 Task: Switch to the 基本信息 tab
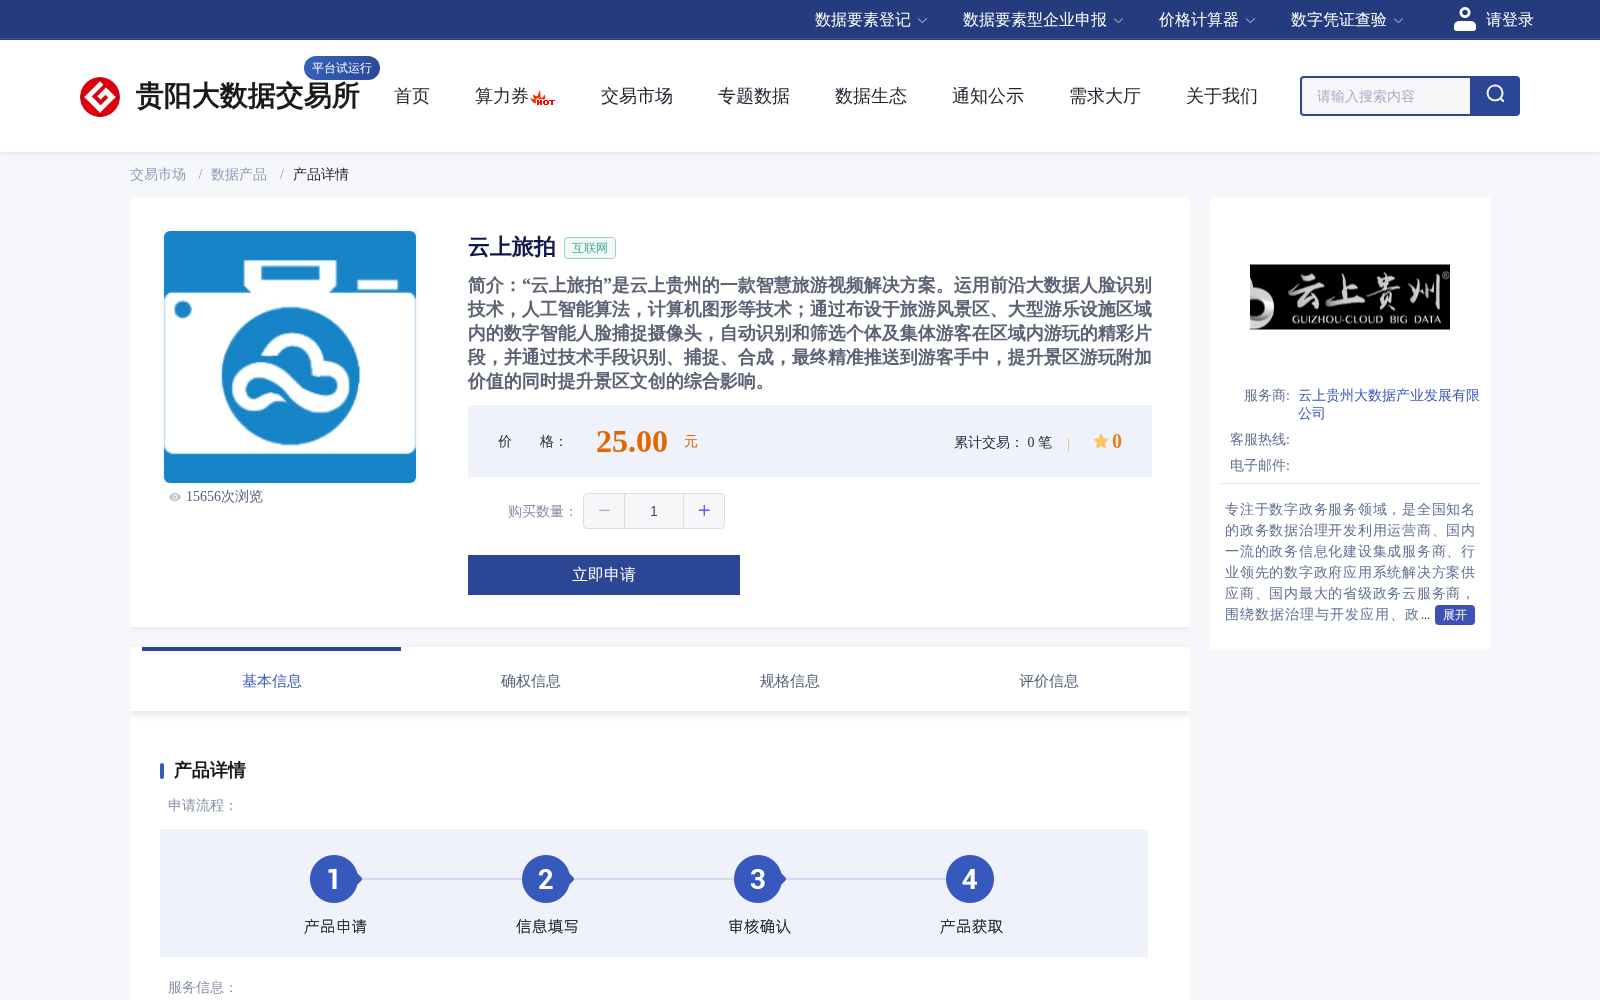(x=272, y=681)
